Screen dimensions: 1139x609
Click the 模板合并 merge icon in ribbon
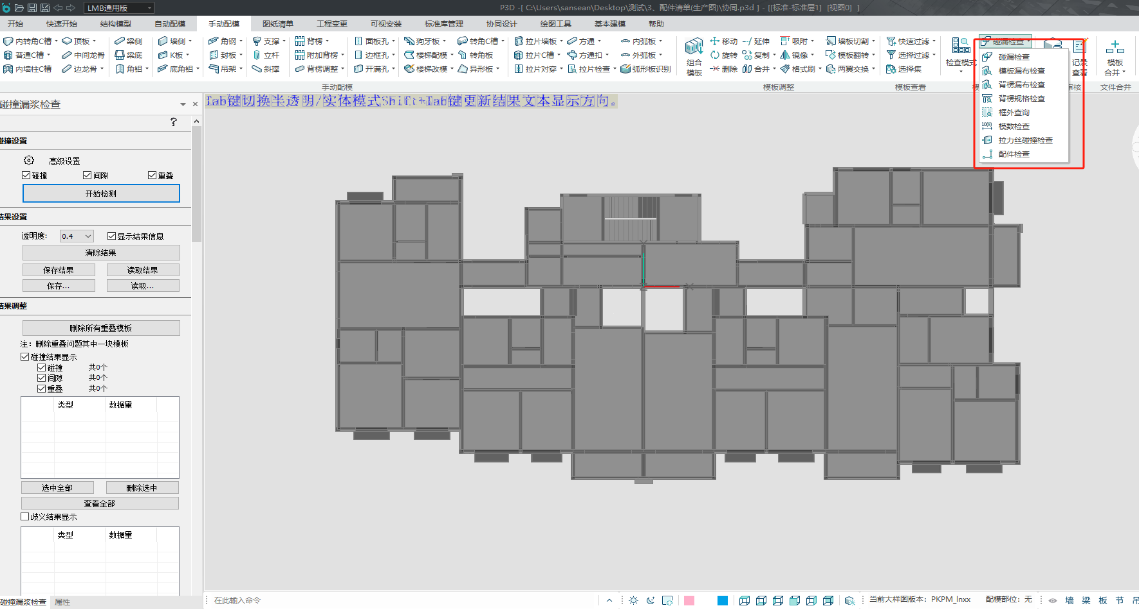1113,49
